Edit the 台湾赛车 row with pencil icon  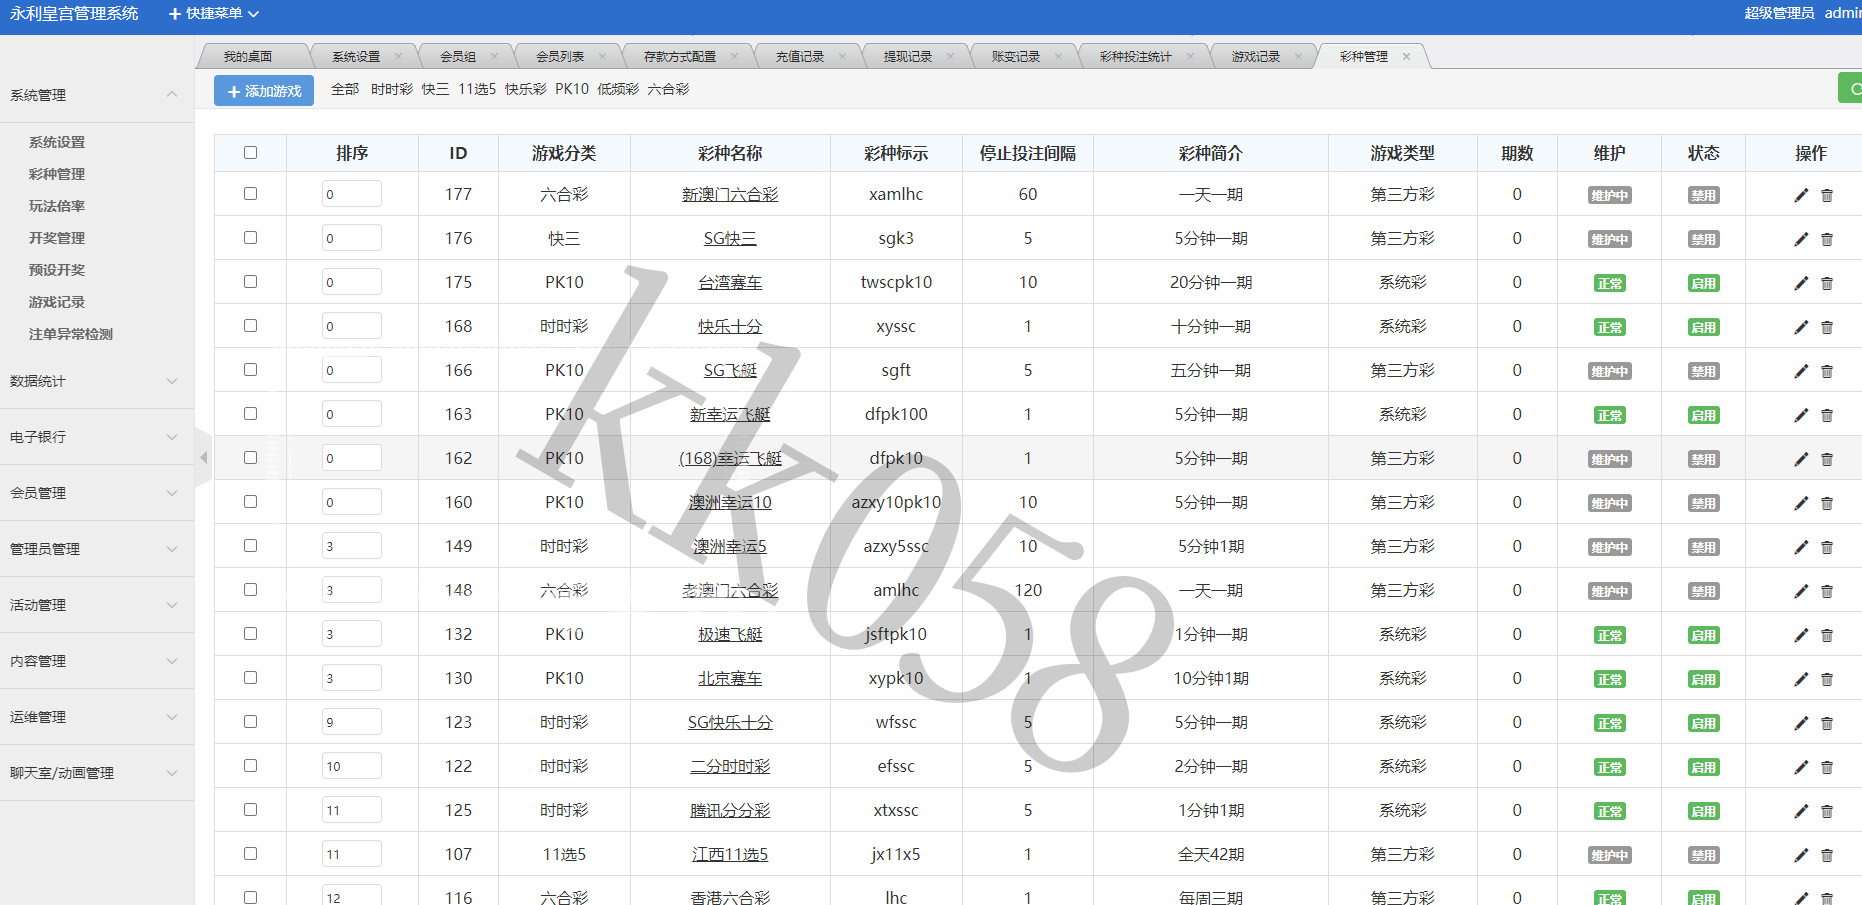coord(1801,283)
